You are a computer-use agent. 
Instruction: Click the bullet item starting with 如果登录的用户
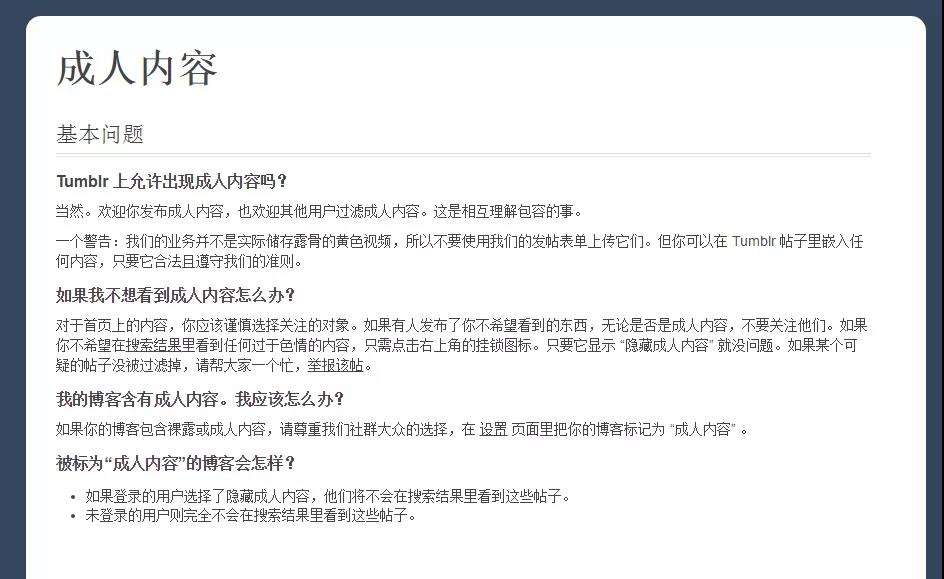pos(328,497)
